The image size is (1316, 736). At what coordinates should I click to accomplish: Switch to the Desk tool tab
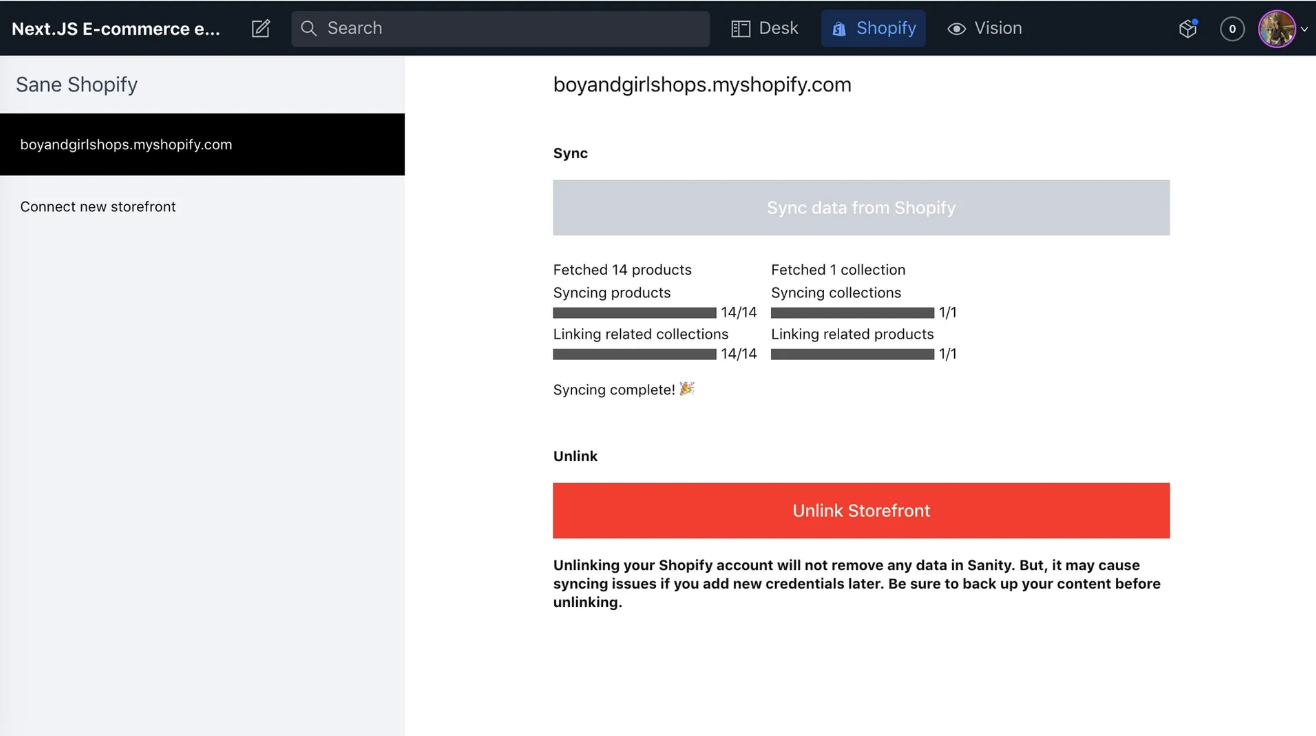click(x=765, y=28)
